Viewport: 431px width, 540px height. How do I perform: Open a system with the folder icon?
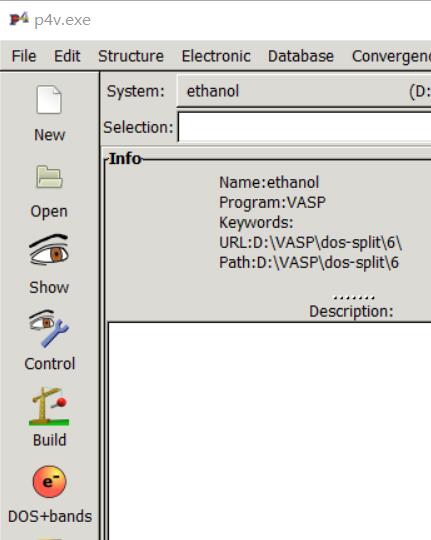coord(49,177)
